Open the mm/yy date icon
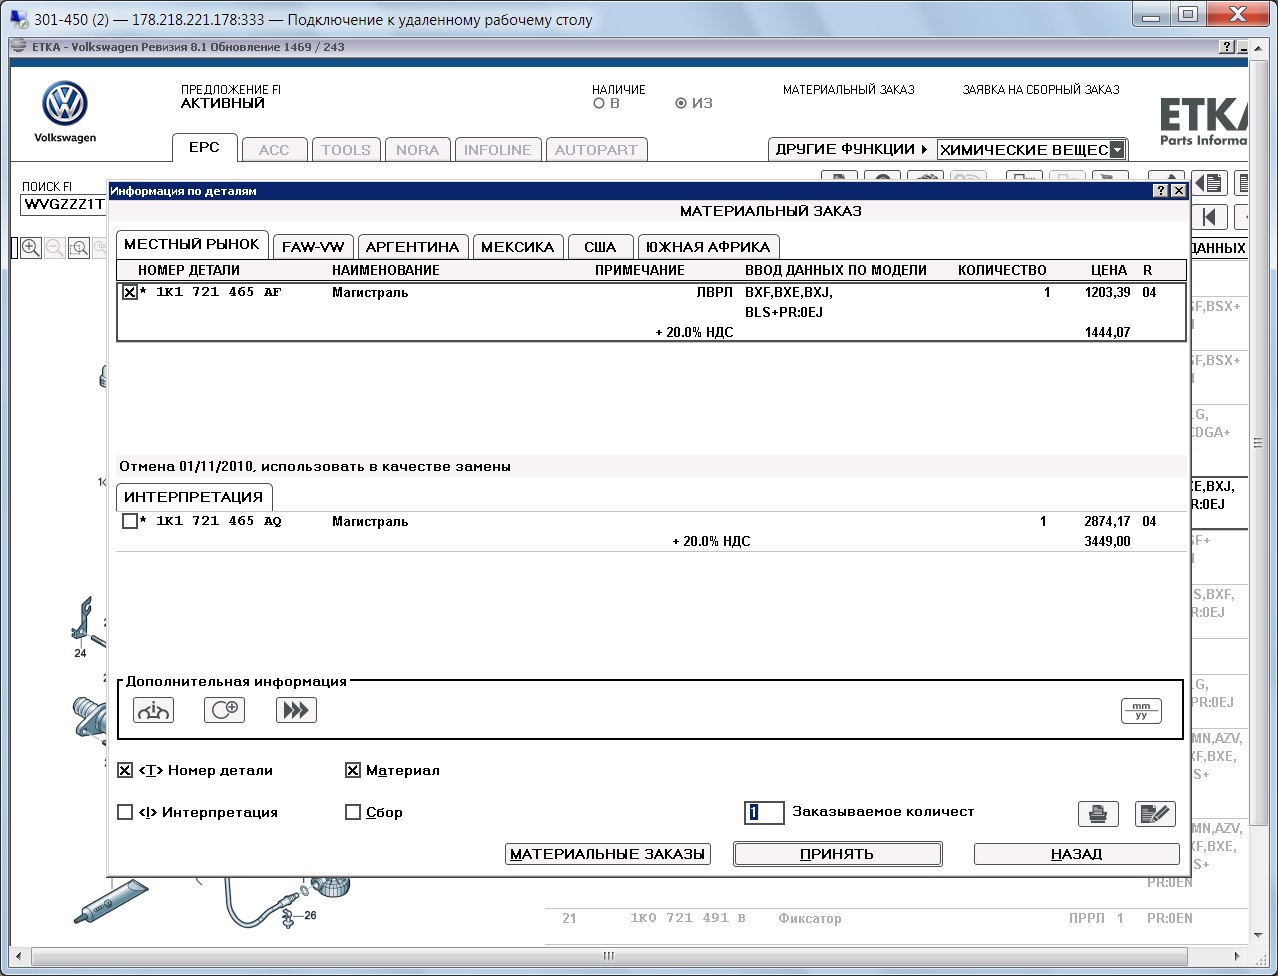Viewport: 1278px width, 976px height. (1141, 711)
